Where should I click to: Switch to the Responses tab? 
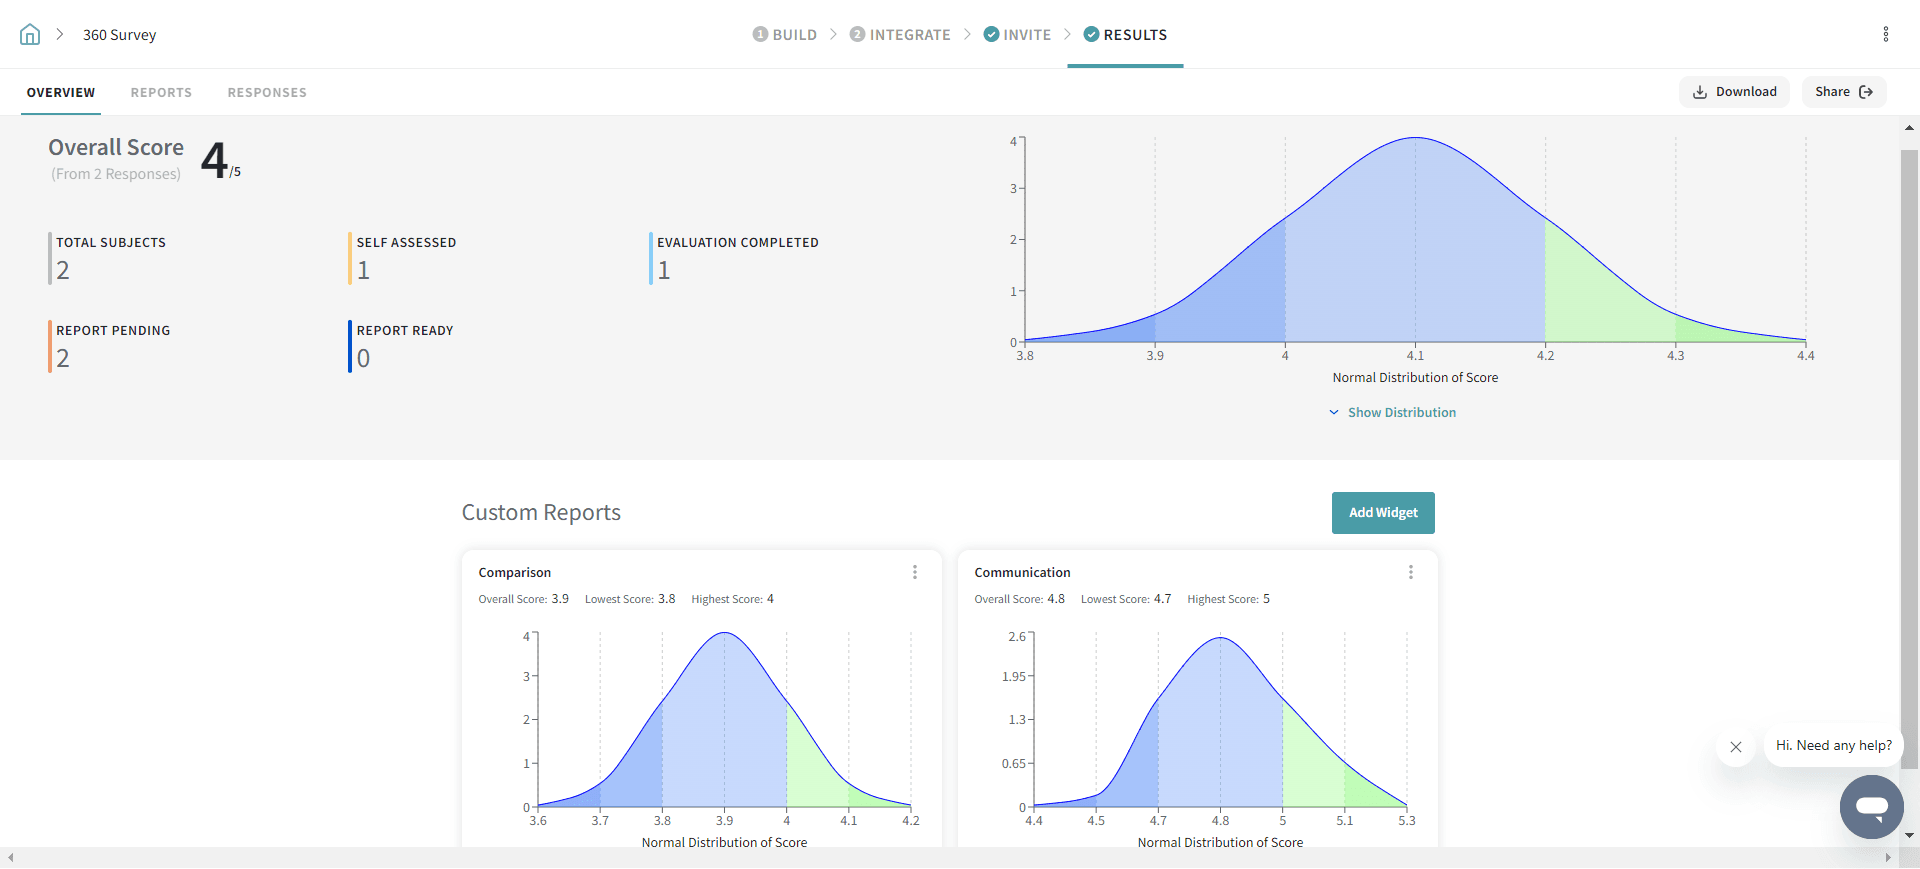tap(267, 93)
